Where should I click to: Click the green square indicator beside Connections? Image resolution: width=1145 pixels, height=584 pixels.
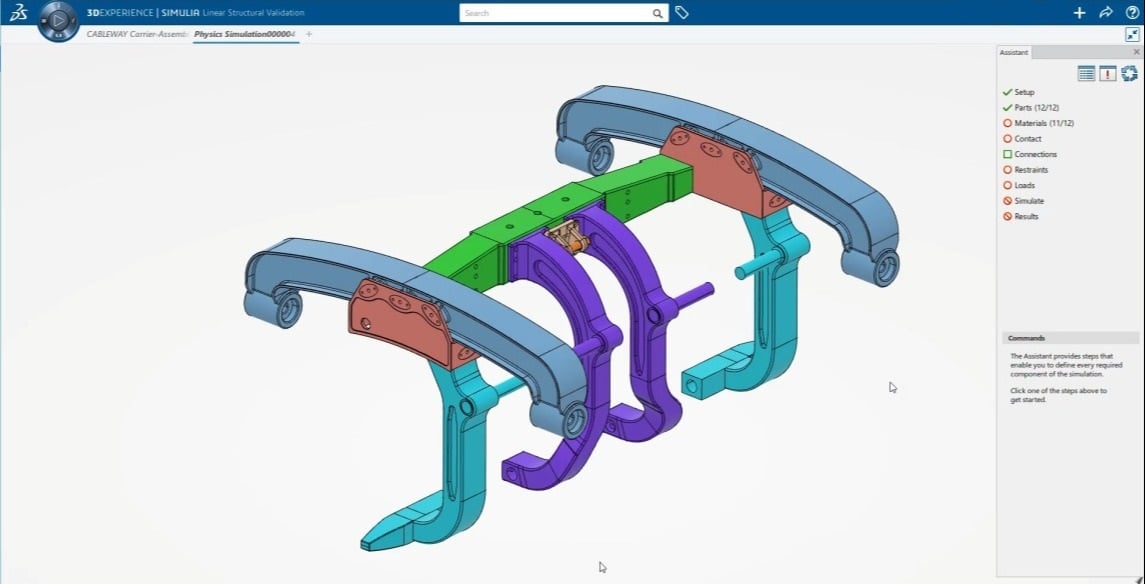(1007, 153)
